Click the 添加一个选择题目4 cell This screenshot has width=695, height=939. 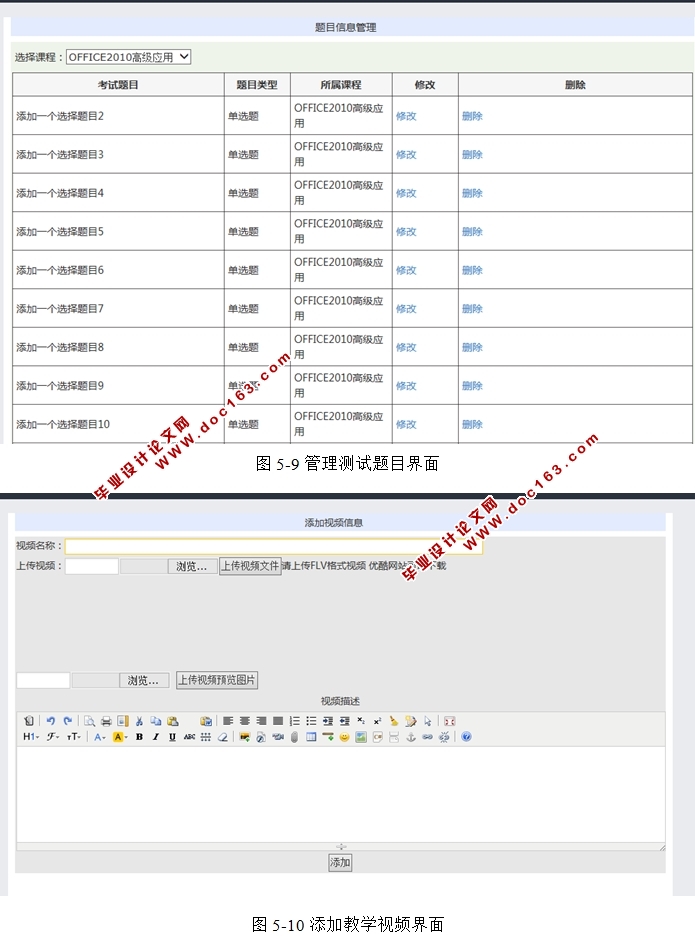[x=118, y=193]
